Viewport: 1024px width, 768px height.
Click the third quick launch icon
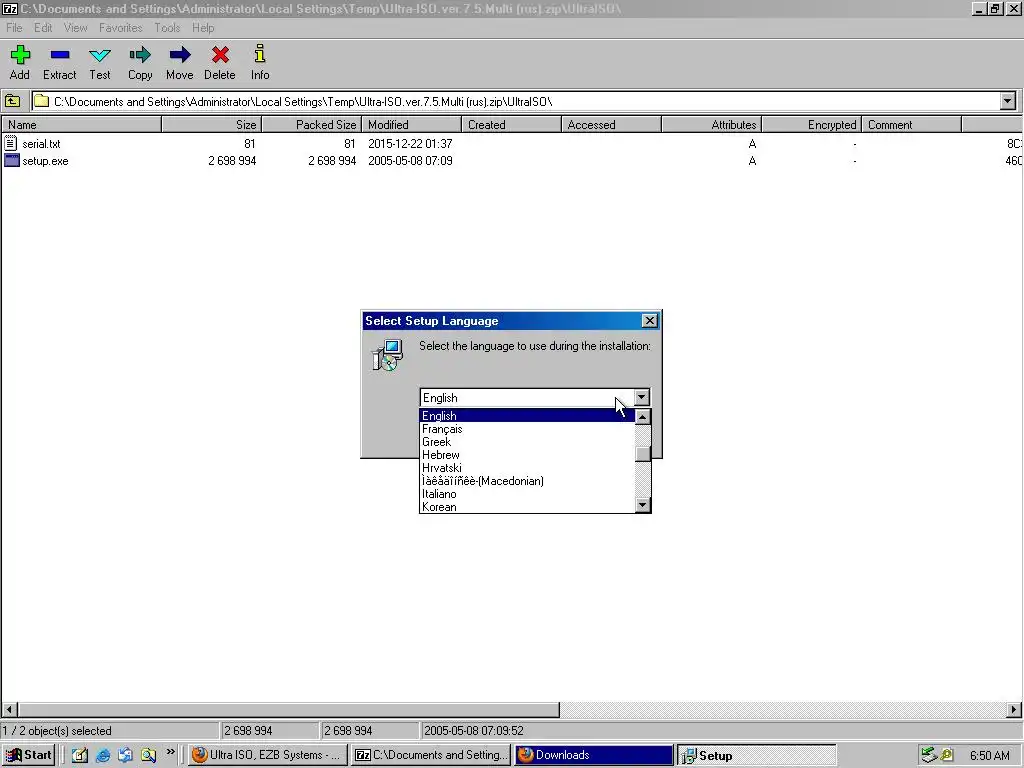pos(125,755)
